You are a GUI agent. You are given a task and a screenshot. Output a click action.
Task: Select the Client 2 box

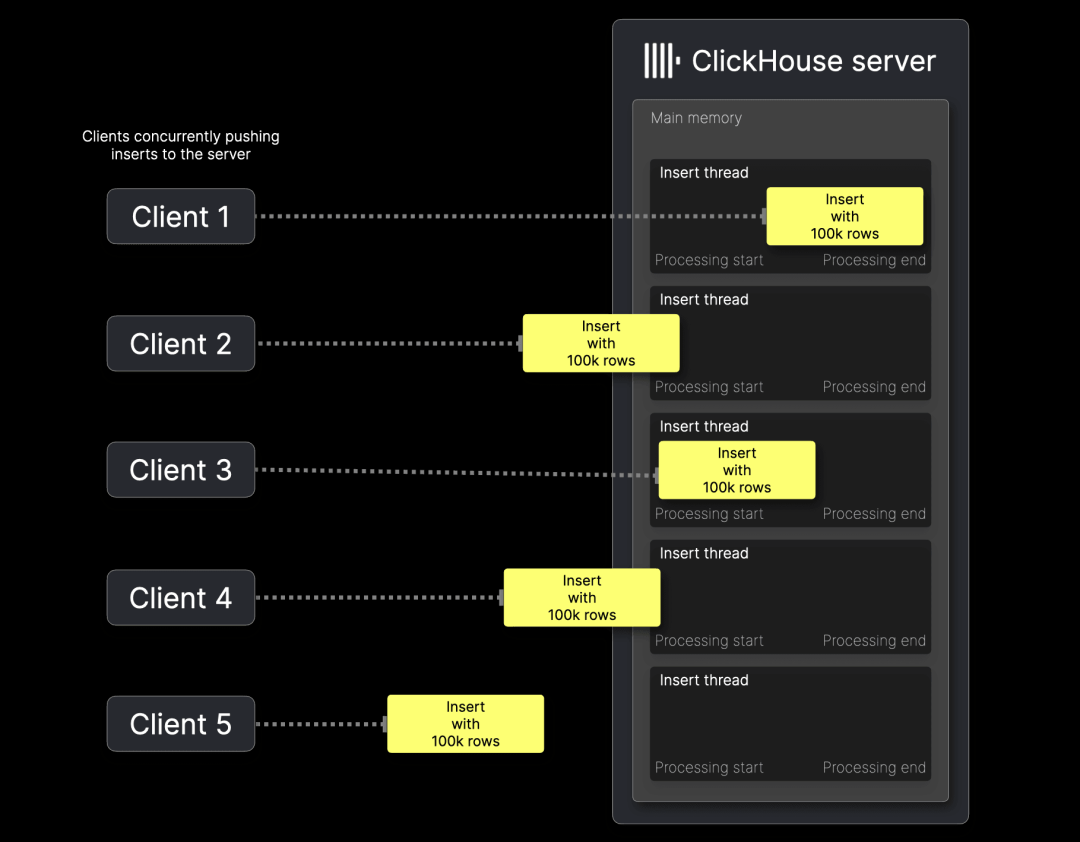pos(180,343)
